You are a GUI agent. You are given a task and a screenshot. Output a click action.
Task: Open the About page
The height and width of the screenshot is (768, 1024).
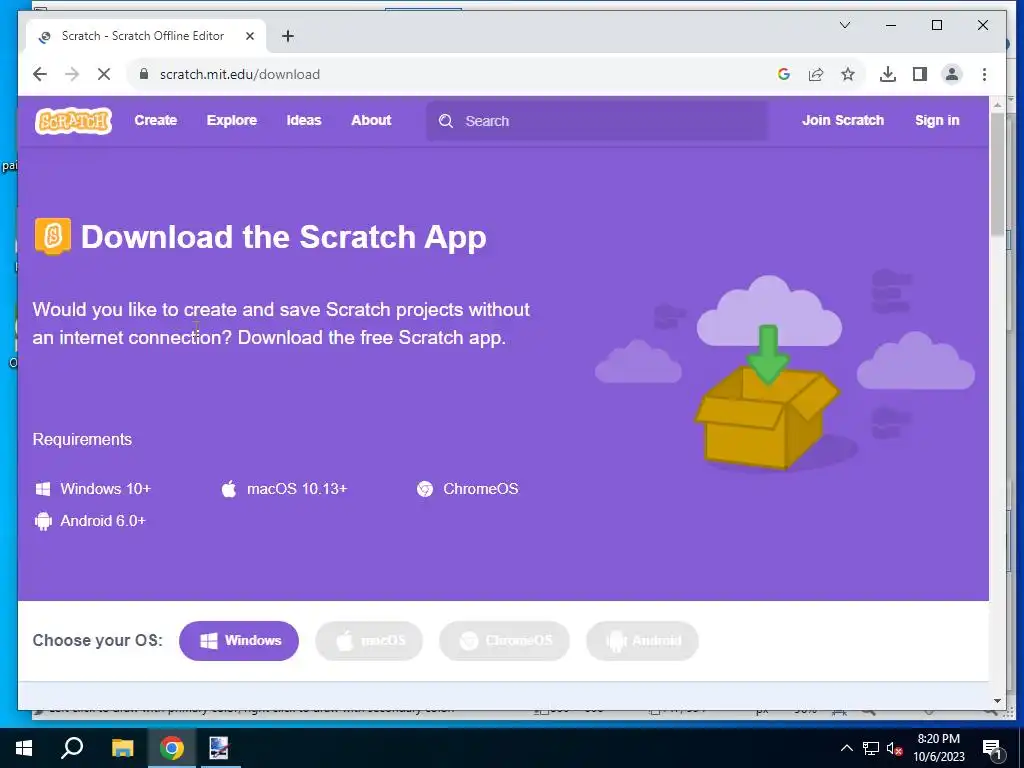(x=371, y=120)
